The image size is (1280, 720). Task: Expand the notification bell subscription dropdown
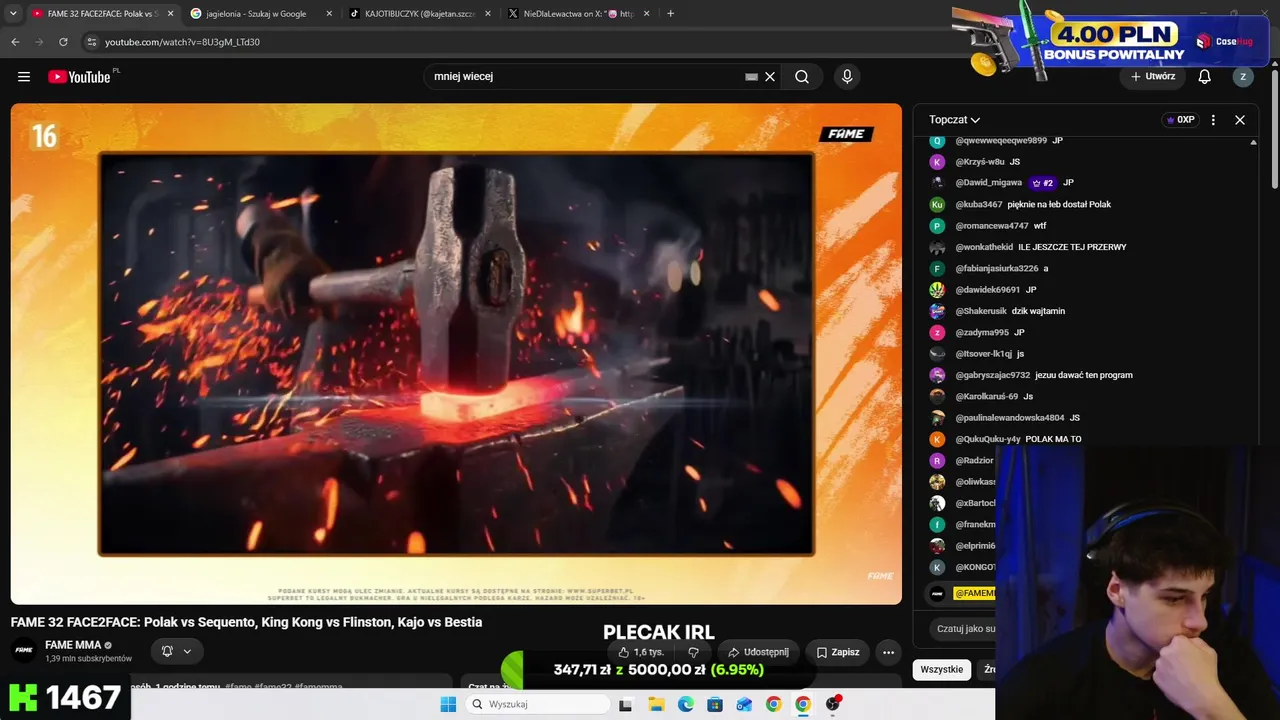coord(176,651)
